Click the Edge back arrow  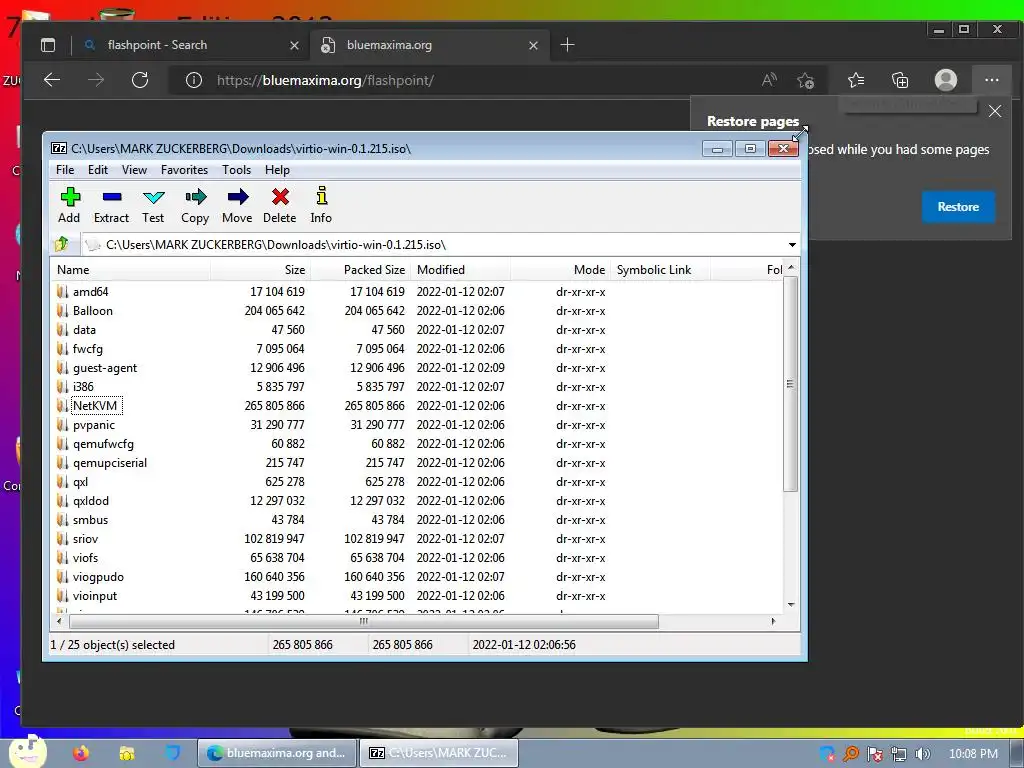coord(52,80)
